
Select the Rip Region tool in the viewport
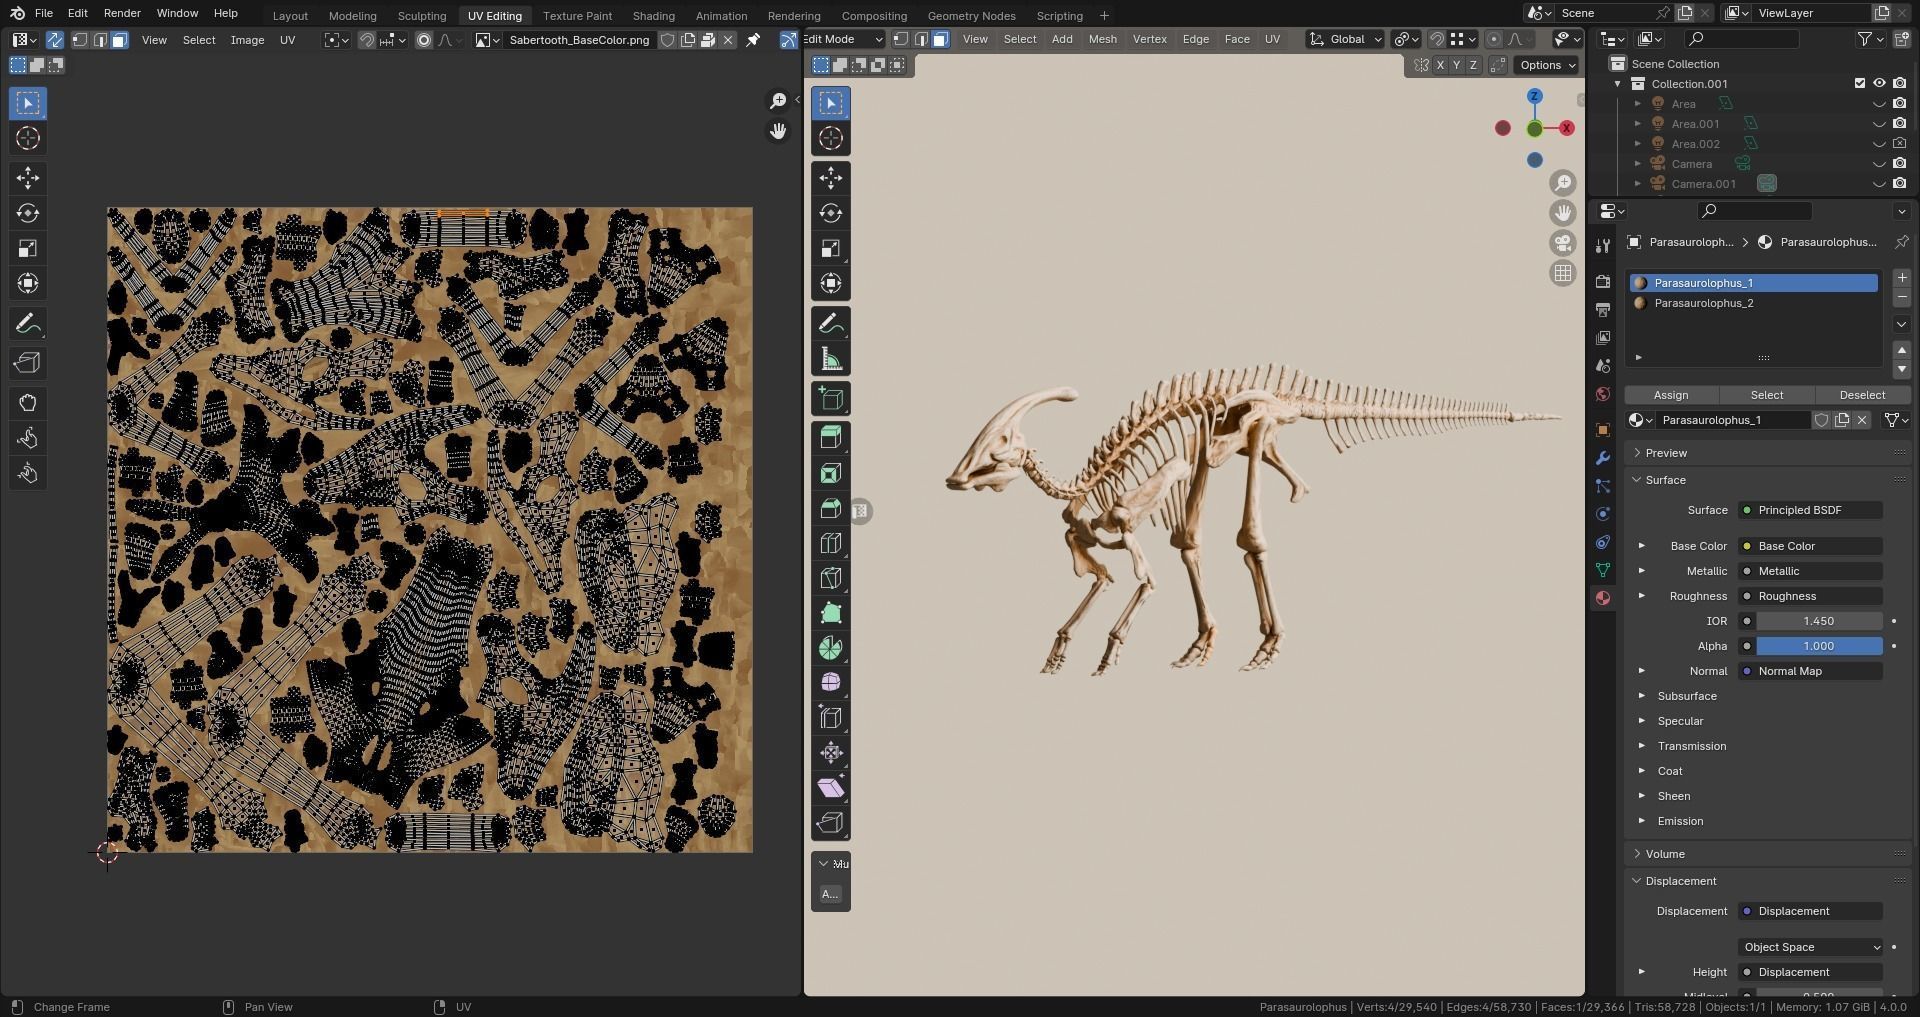tap(831, 823)
